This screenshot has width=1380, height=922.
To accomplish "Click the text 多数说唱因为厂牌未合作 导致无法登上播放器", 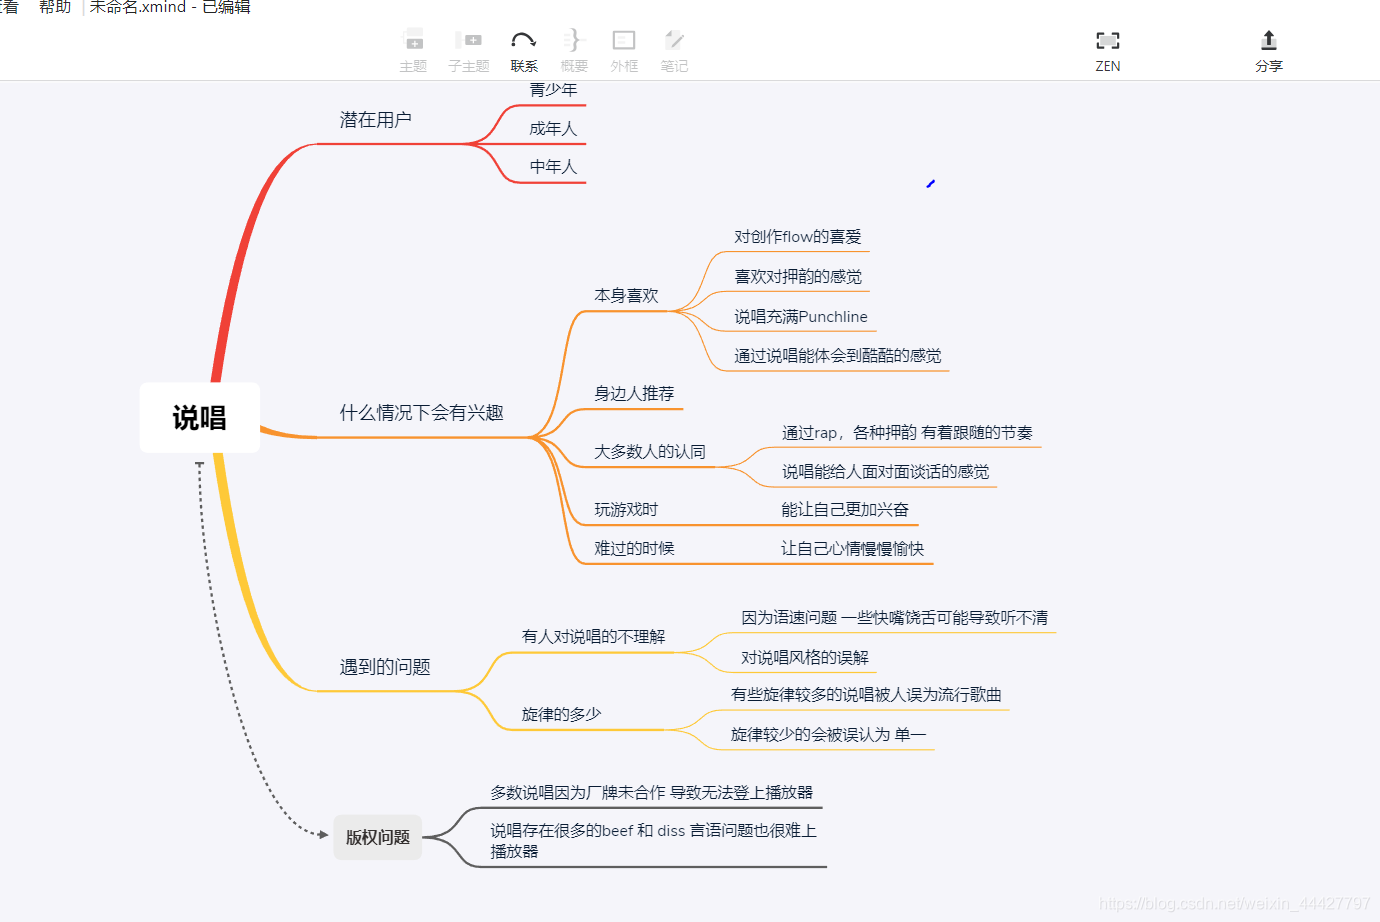I will [651, 793].
